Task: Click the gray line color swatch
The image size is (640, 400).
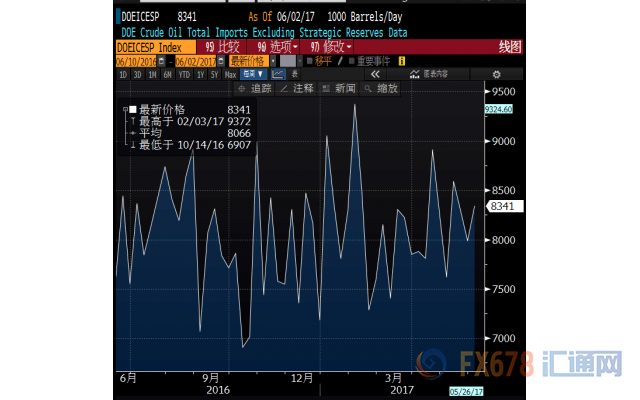Action: (288, 61)
